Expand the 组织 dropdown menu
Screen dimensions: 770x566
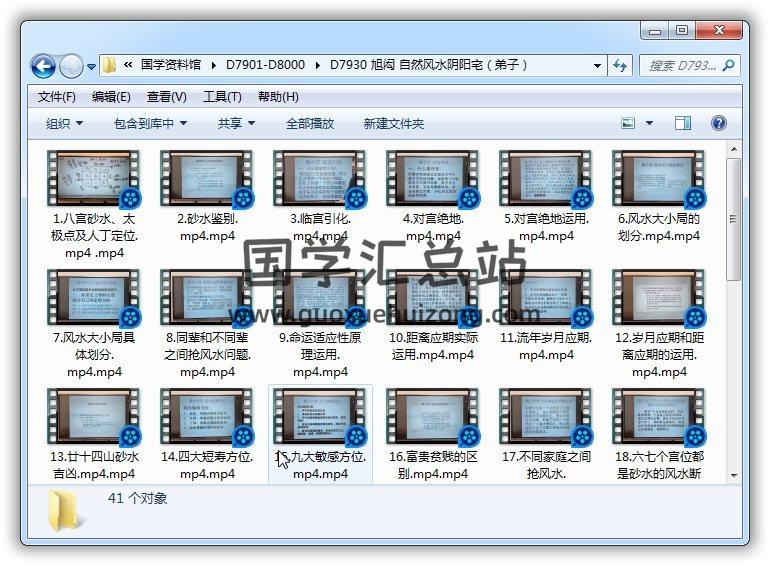64,123
